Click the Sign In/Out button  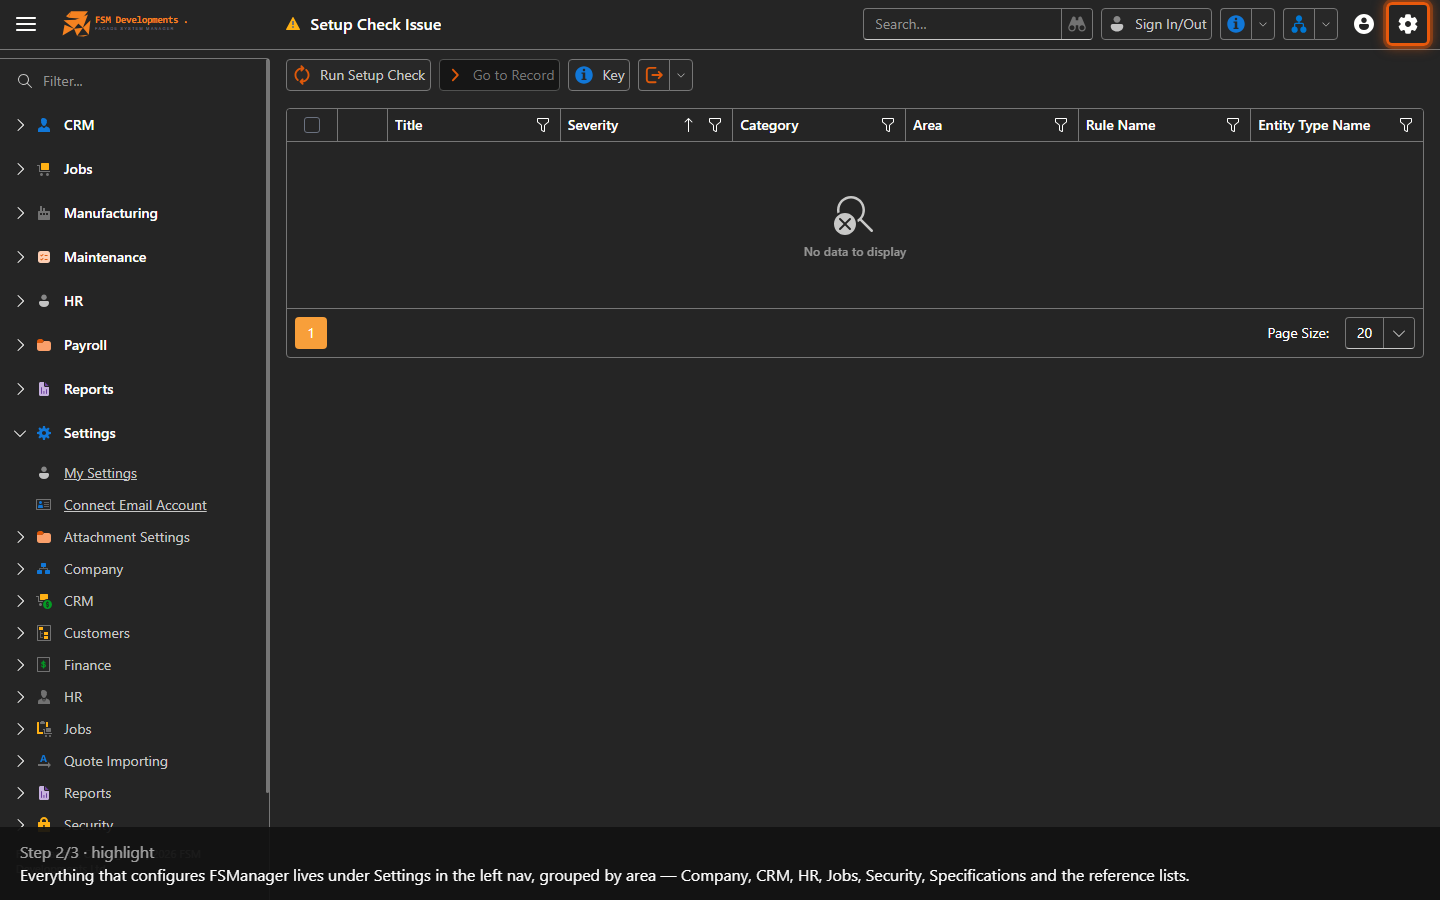point(1157,24)
